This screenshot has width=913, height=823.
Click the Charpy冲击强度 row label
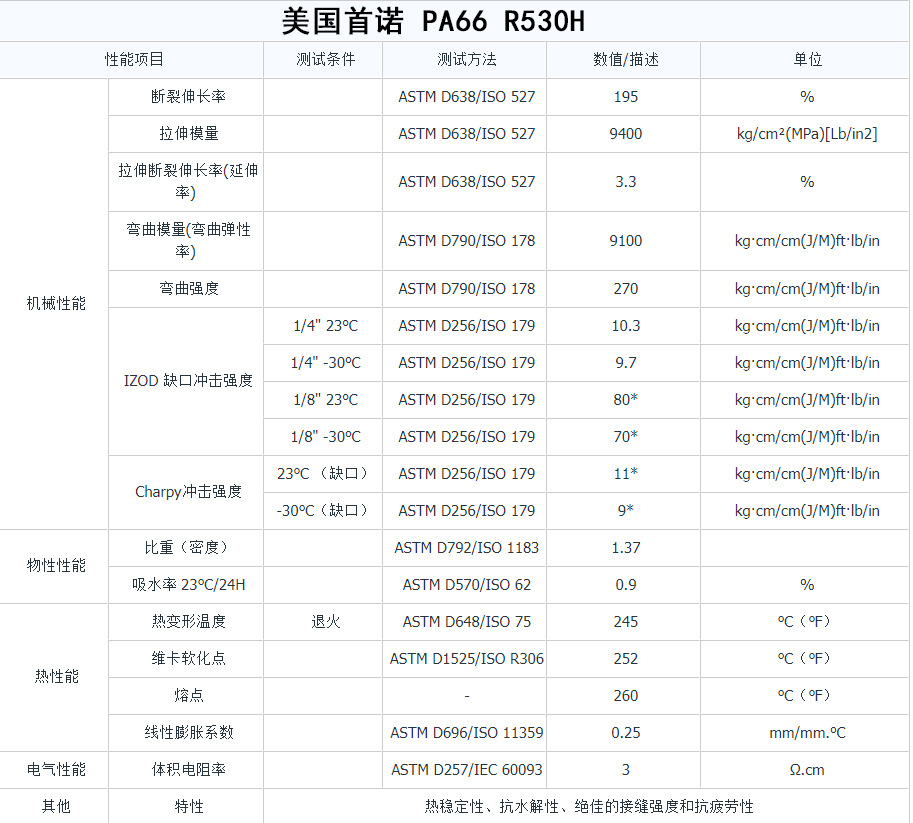click(188, 492)
